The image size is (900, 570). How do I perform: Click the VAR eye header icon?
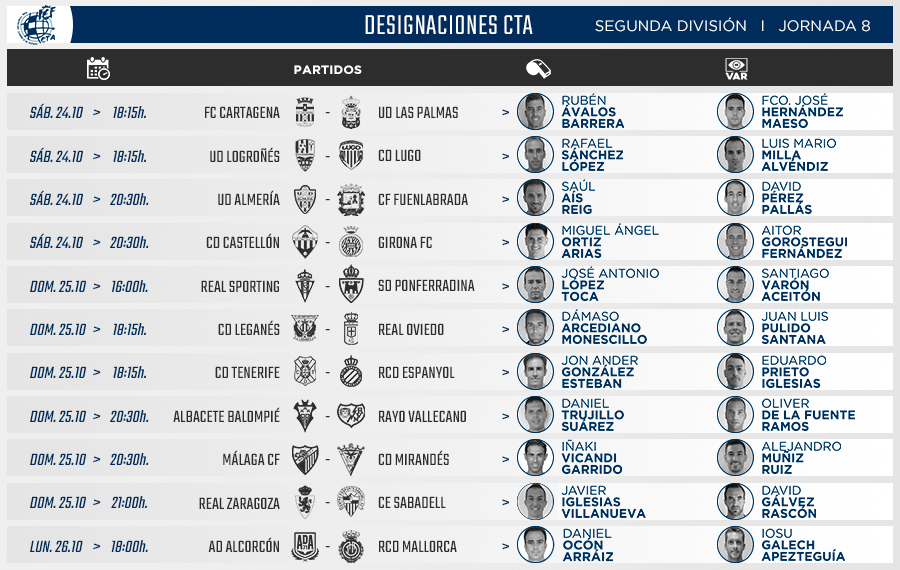[736, 69]
